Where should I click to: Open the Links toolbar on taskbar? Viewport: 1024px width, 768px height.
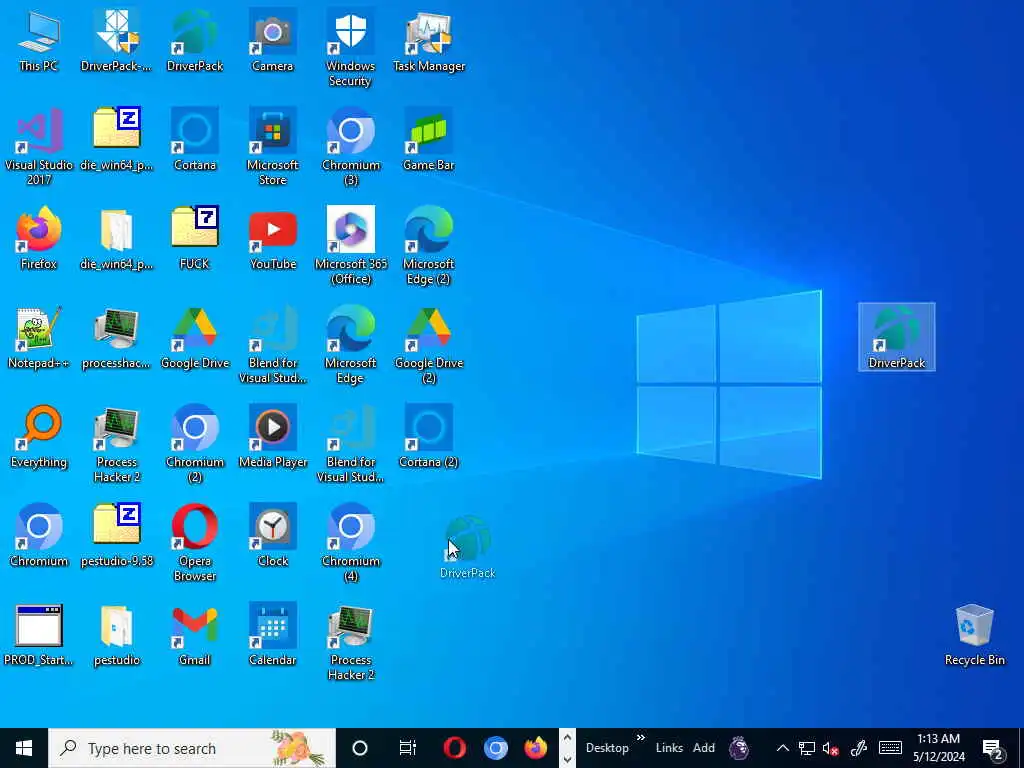point(669,748)
